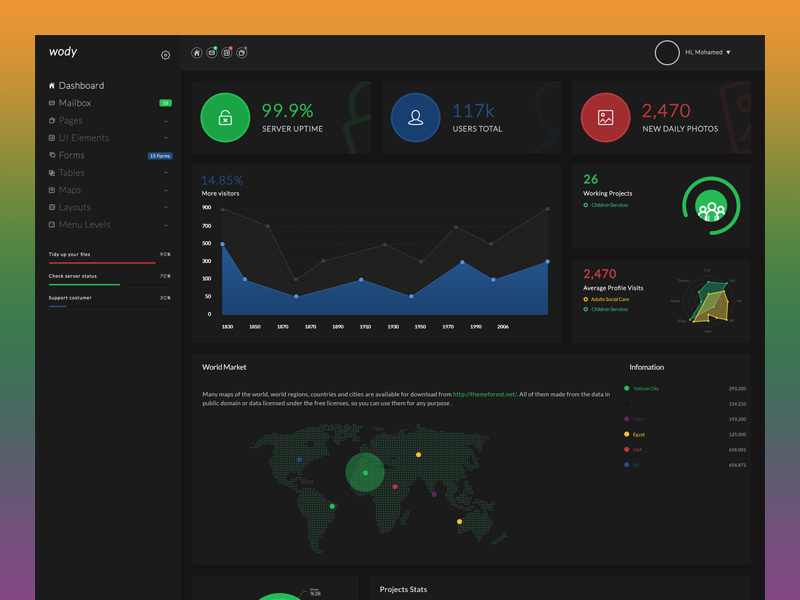Screen dimensions: 800x600
Task: Click the Projects Stats heading
Action: pyautogui.click(x=403, y=589)
